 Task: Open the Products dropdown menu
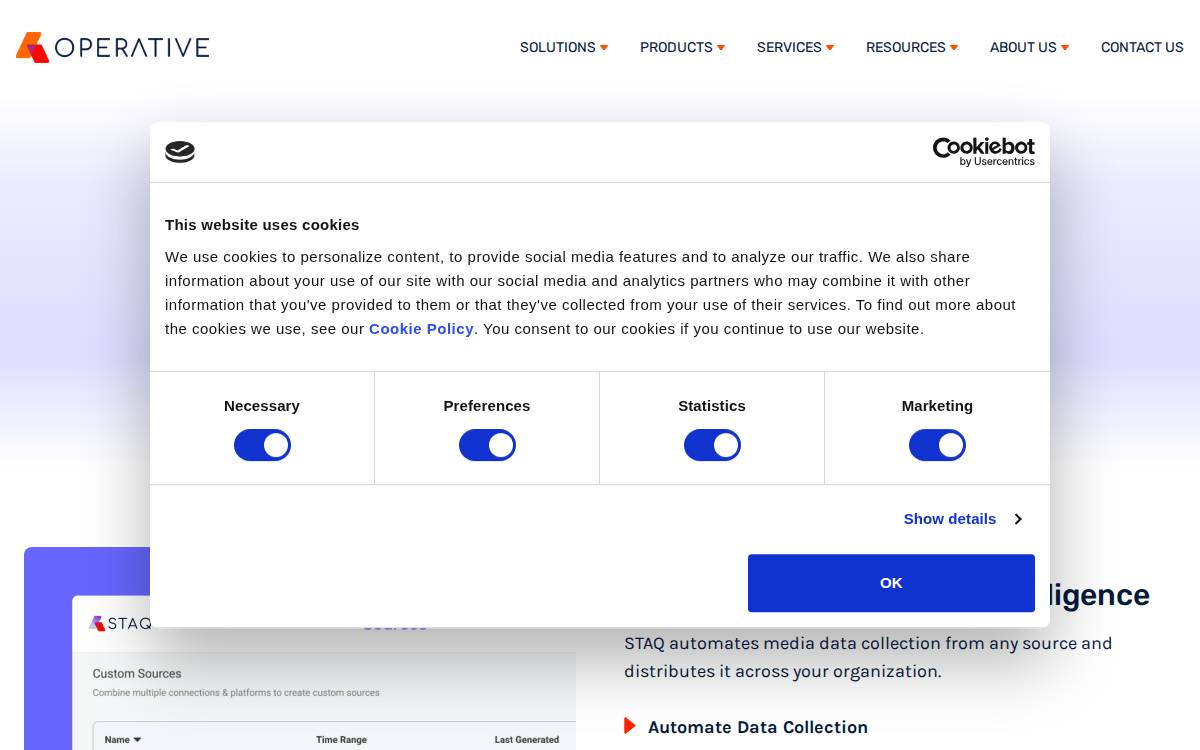pyautogui.click(x=683, y=47)
